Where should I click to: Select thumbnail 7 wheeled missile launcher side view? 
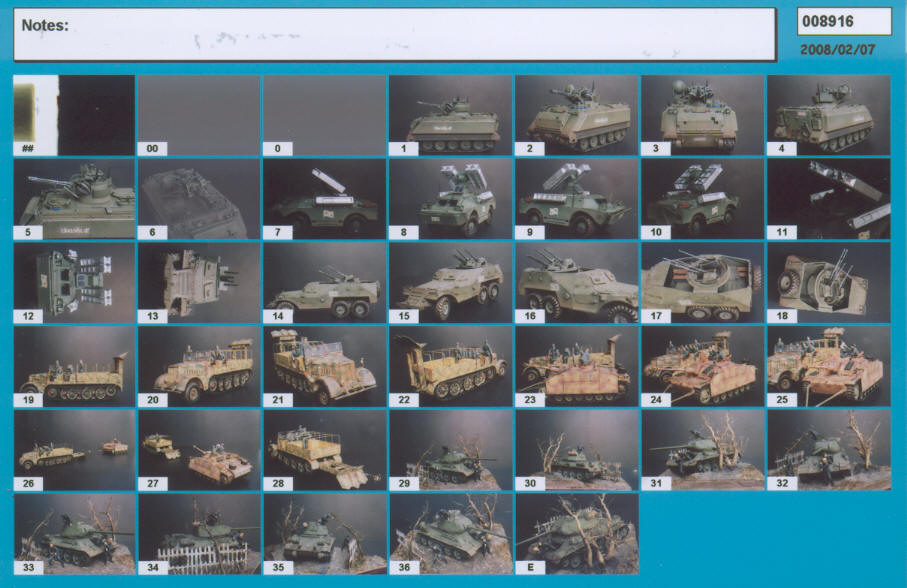point(325,199)
